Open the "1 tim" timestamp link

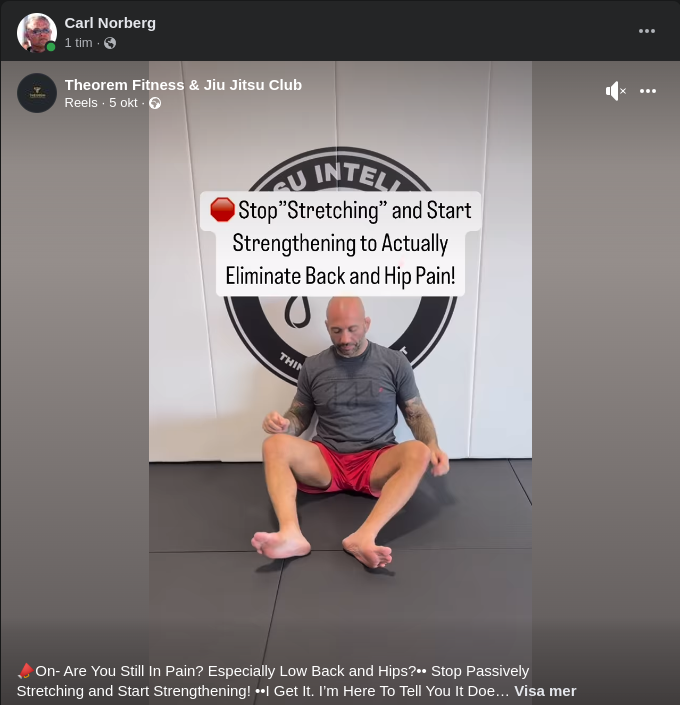click(78, 43)
